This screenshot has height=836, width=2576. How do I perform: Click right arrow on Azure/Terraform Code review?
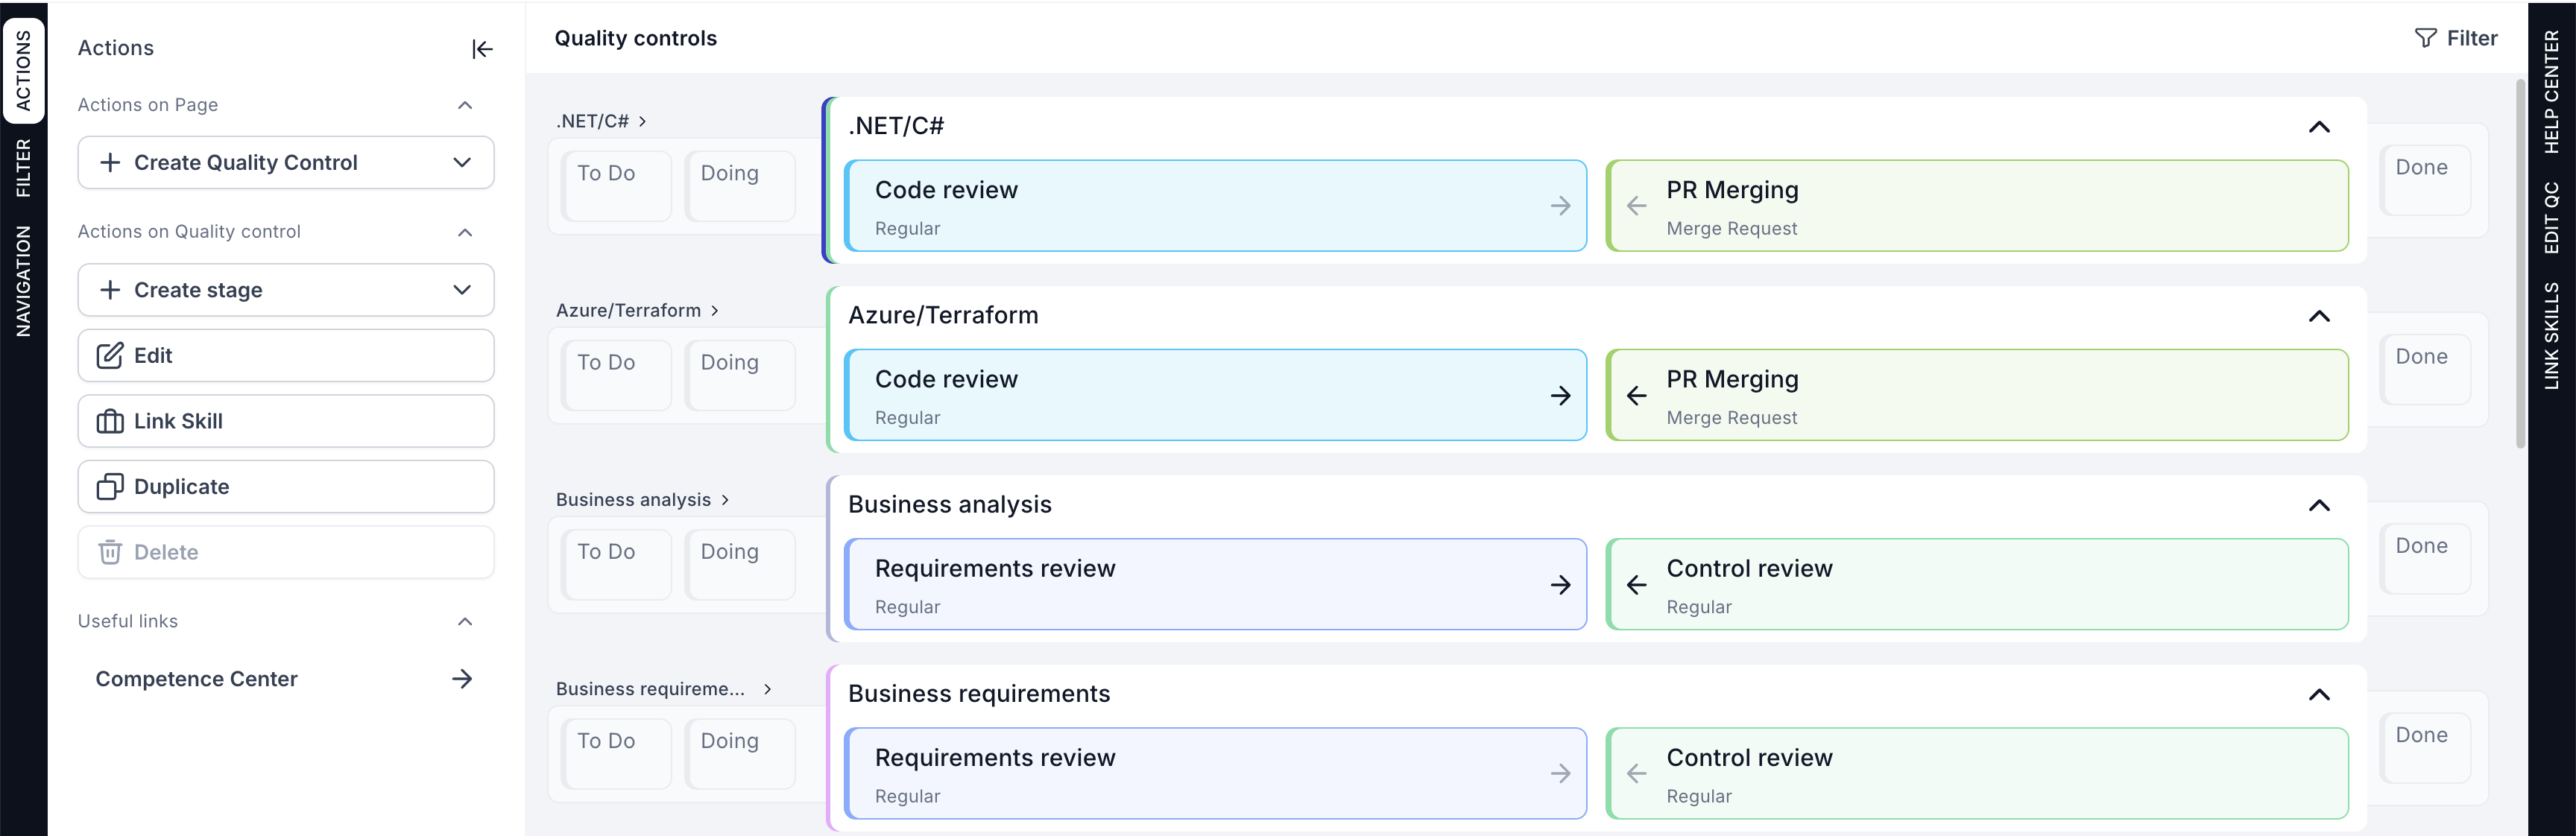[1560, 395]
